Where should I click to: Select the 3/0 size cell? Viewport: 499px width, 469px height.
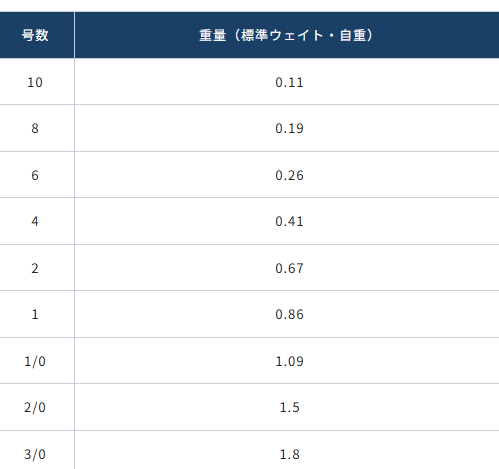point(35,450)
